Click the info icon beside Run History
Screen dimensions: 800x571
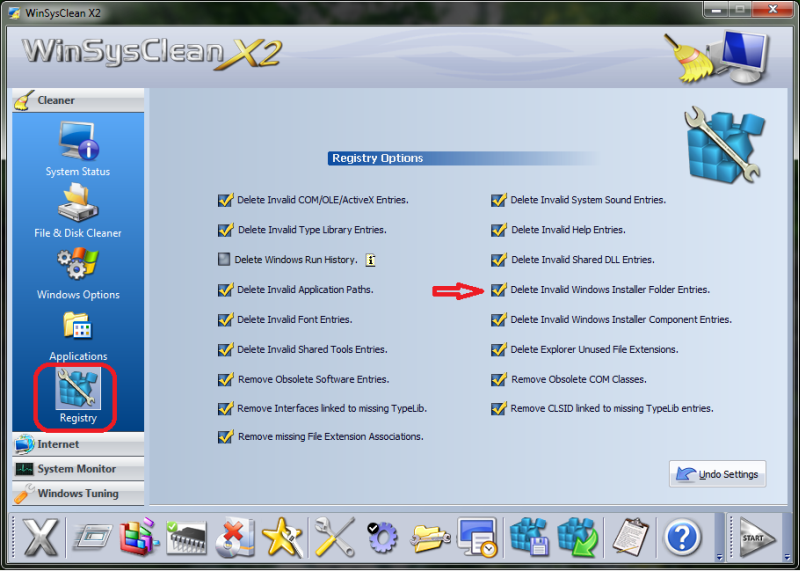[370, 260]
